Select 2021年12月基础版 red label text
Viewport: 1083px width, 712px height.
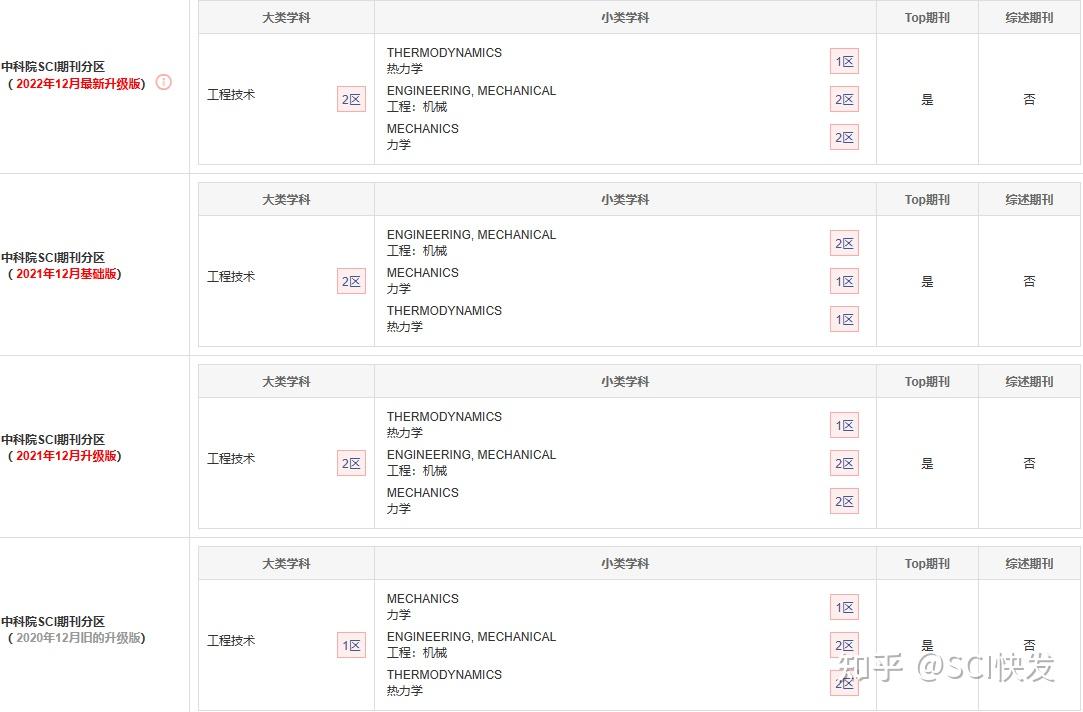point(67,274)
